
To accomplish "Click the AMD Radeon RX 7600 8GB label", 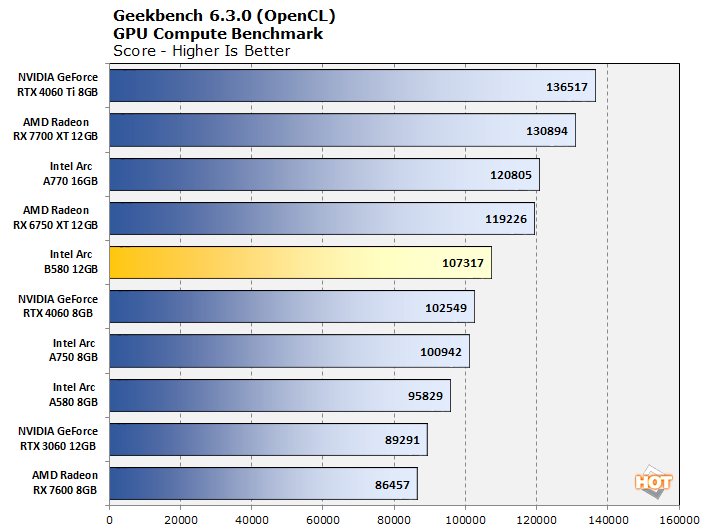I will (65, 482).
